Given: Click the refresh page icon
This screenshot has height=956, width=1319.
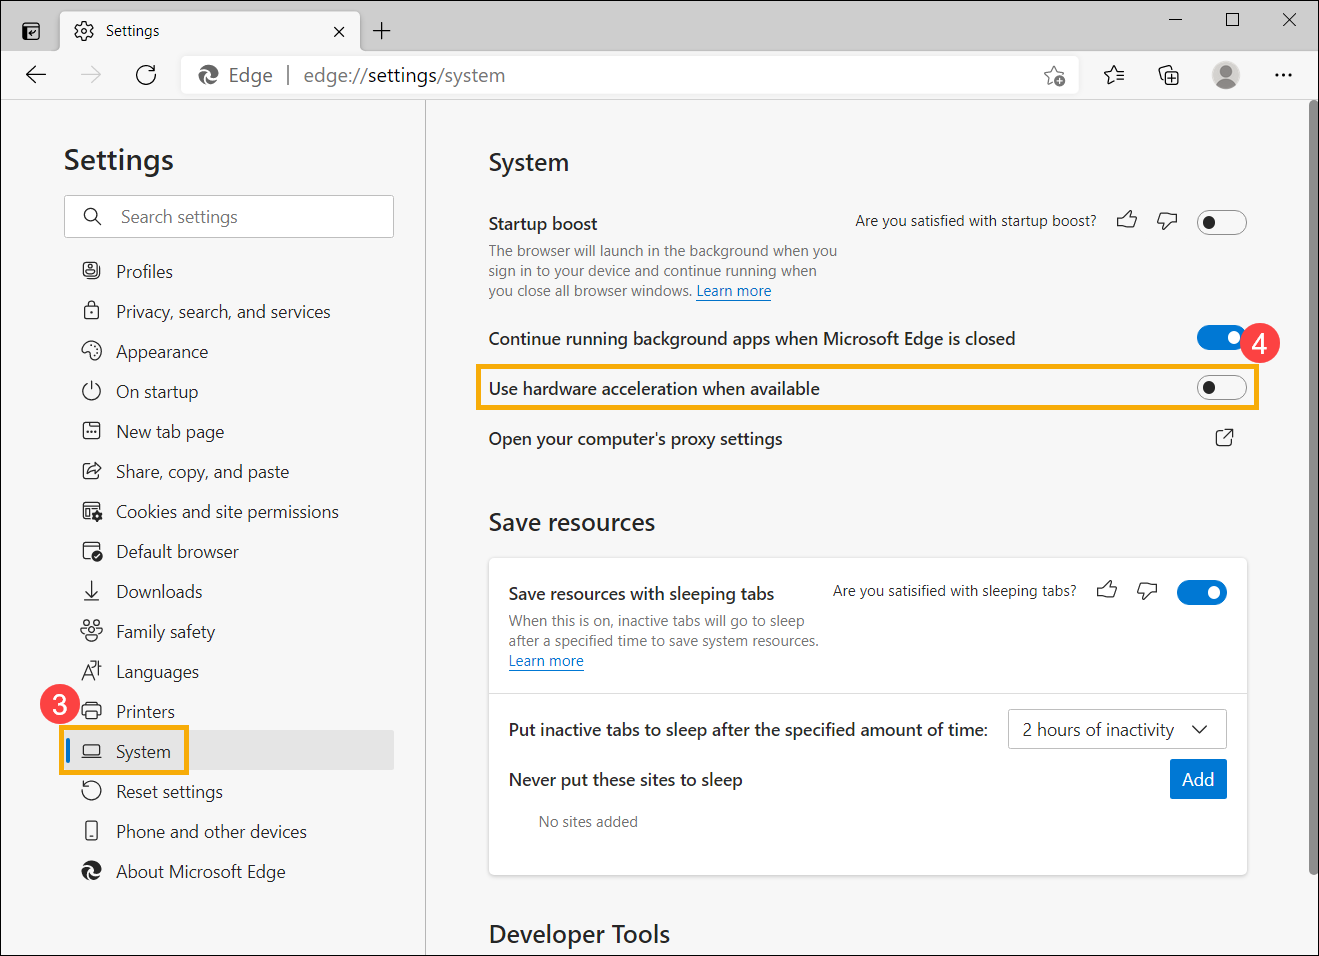Looking at the screenshot, I should coord(146,75).
